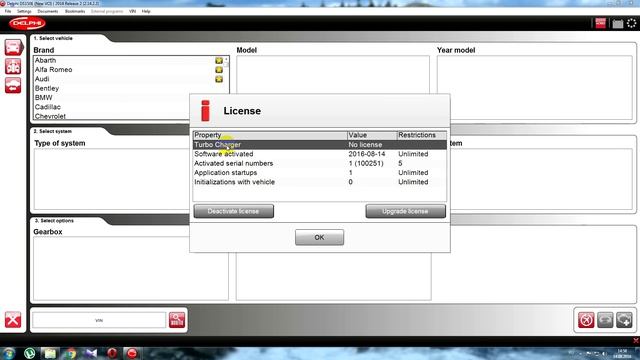Open the File menu
The height and width of the screenshot is (360, 640).
tap(8, 11)
